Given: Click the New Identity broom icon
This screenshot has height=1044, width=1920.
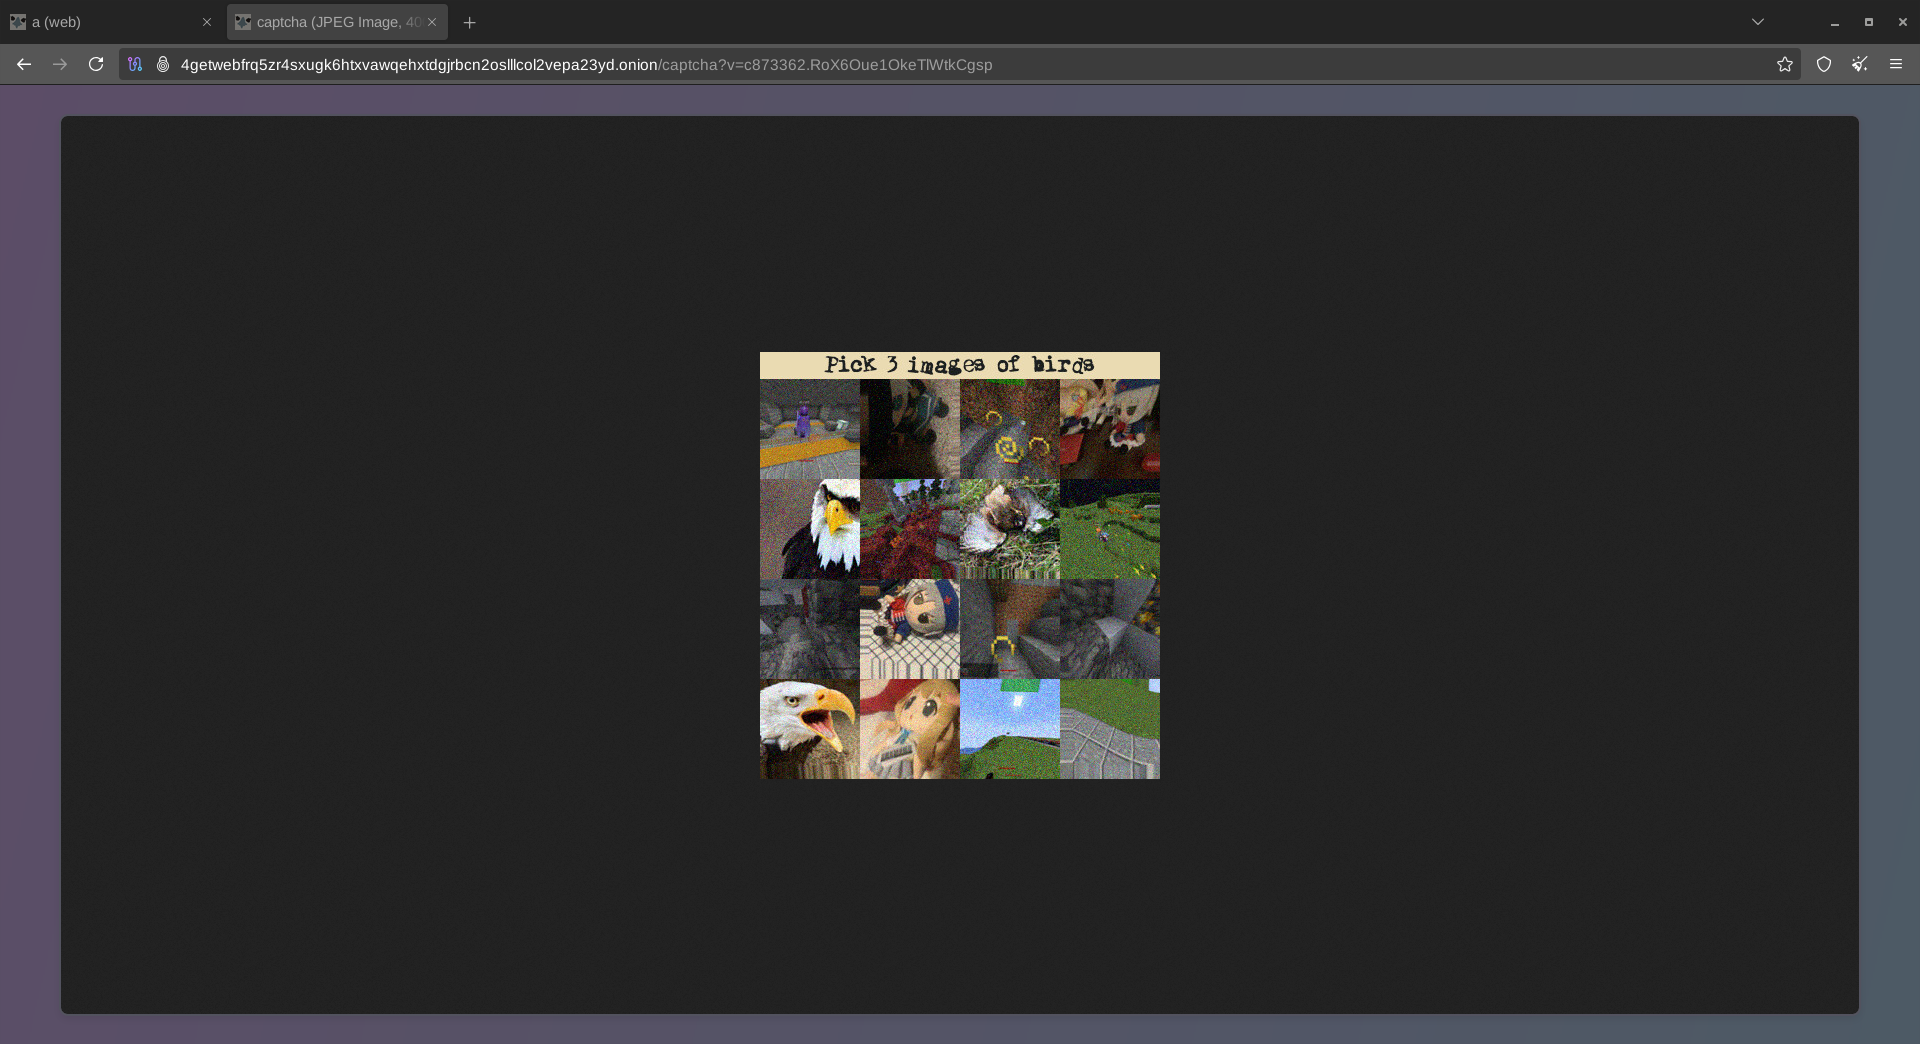Looking at the screenshot, I should (1859, 64).
